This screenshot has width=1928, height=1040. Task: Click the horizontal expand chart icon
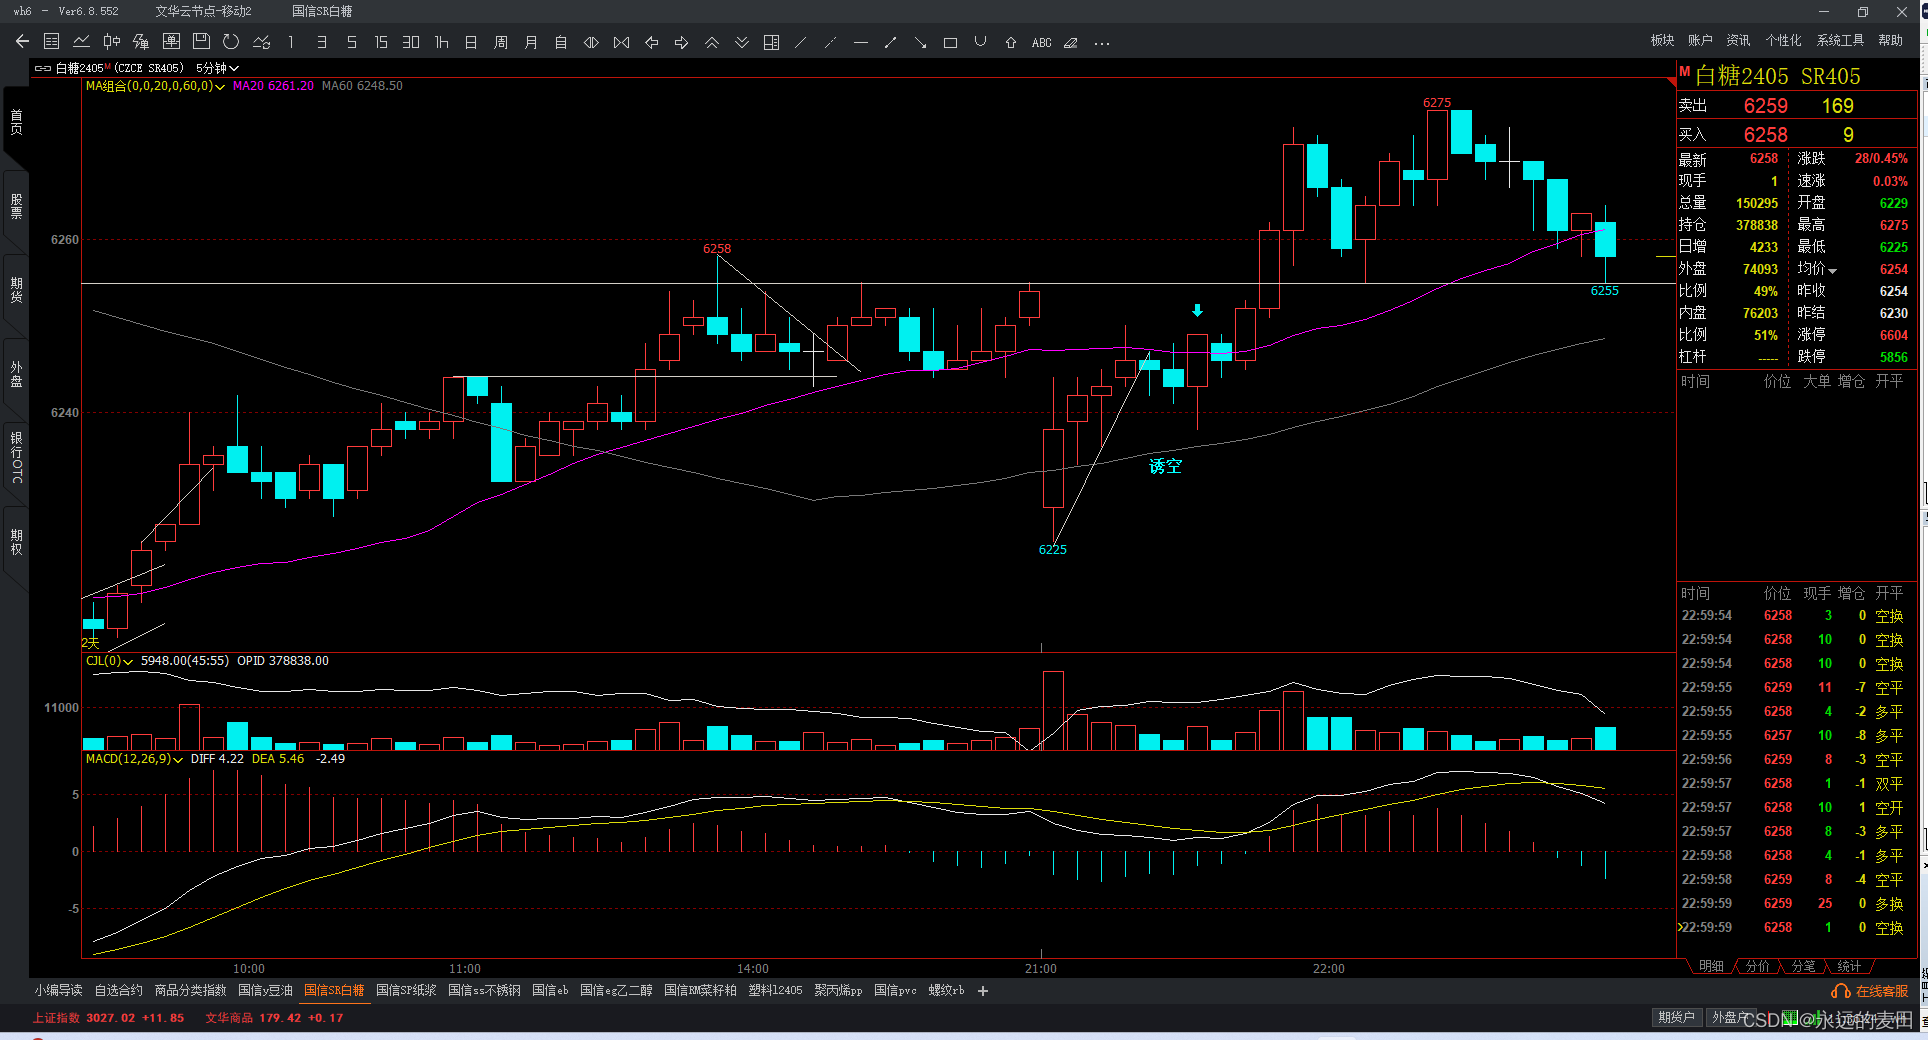(x=591, y=42)
